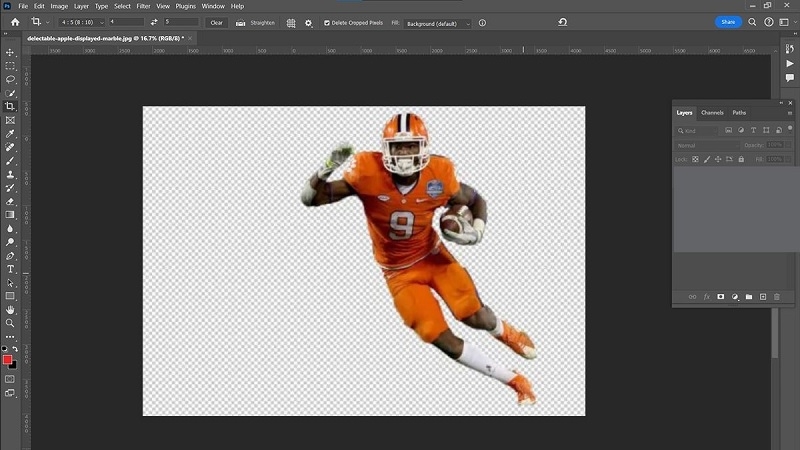Image resolution: width=800 pixels, height=450 pixels.
Task: Toggle Delete Cropped Pixels checkbox
Action: (x=327, y=23)
